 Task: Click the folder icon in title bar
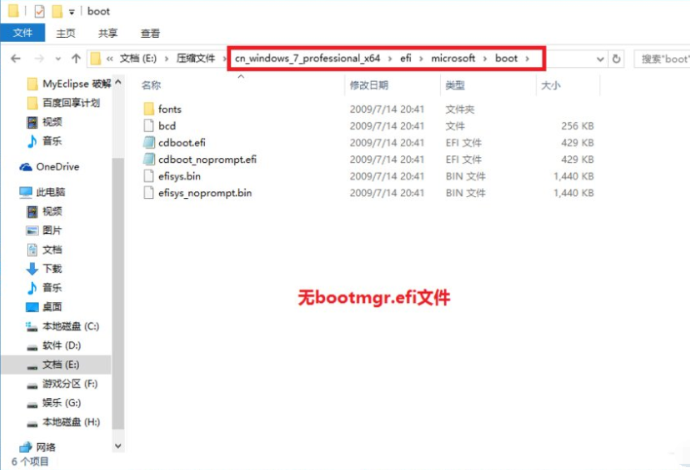tap(13, 11)
